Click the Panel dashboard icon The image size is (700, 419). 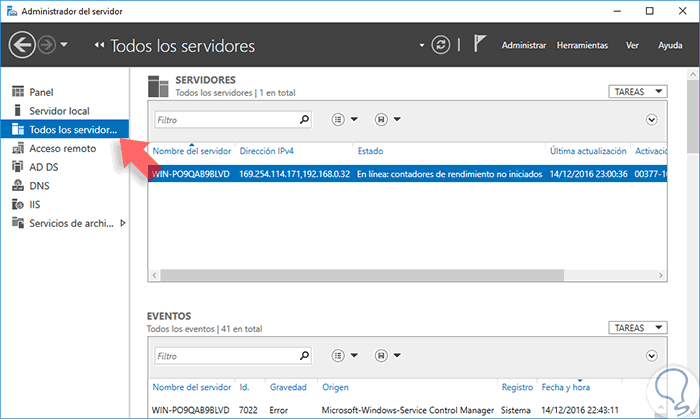coord(18,91)
